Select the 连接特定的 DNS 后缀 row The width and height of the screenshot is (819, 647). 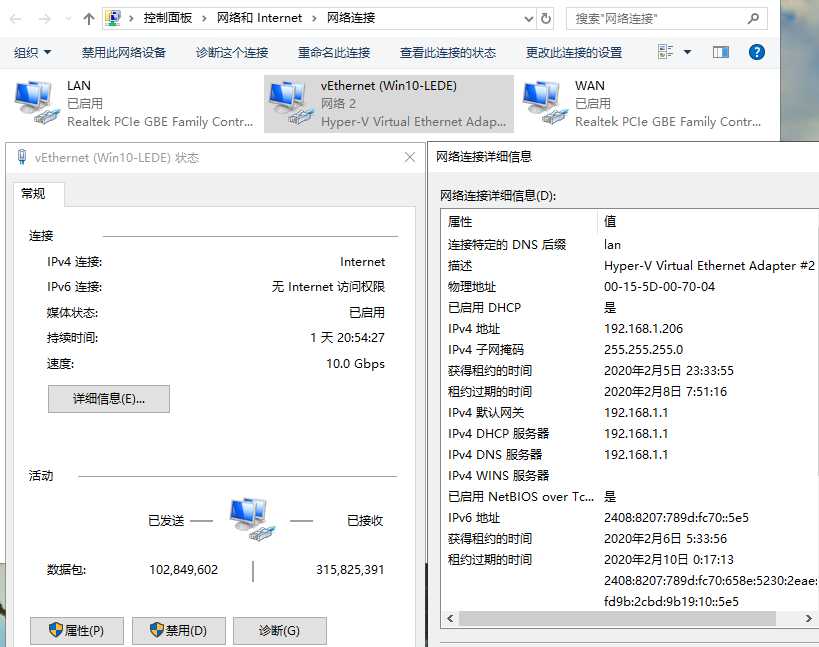(629, 244)
